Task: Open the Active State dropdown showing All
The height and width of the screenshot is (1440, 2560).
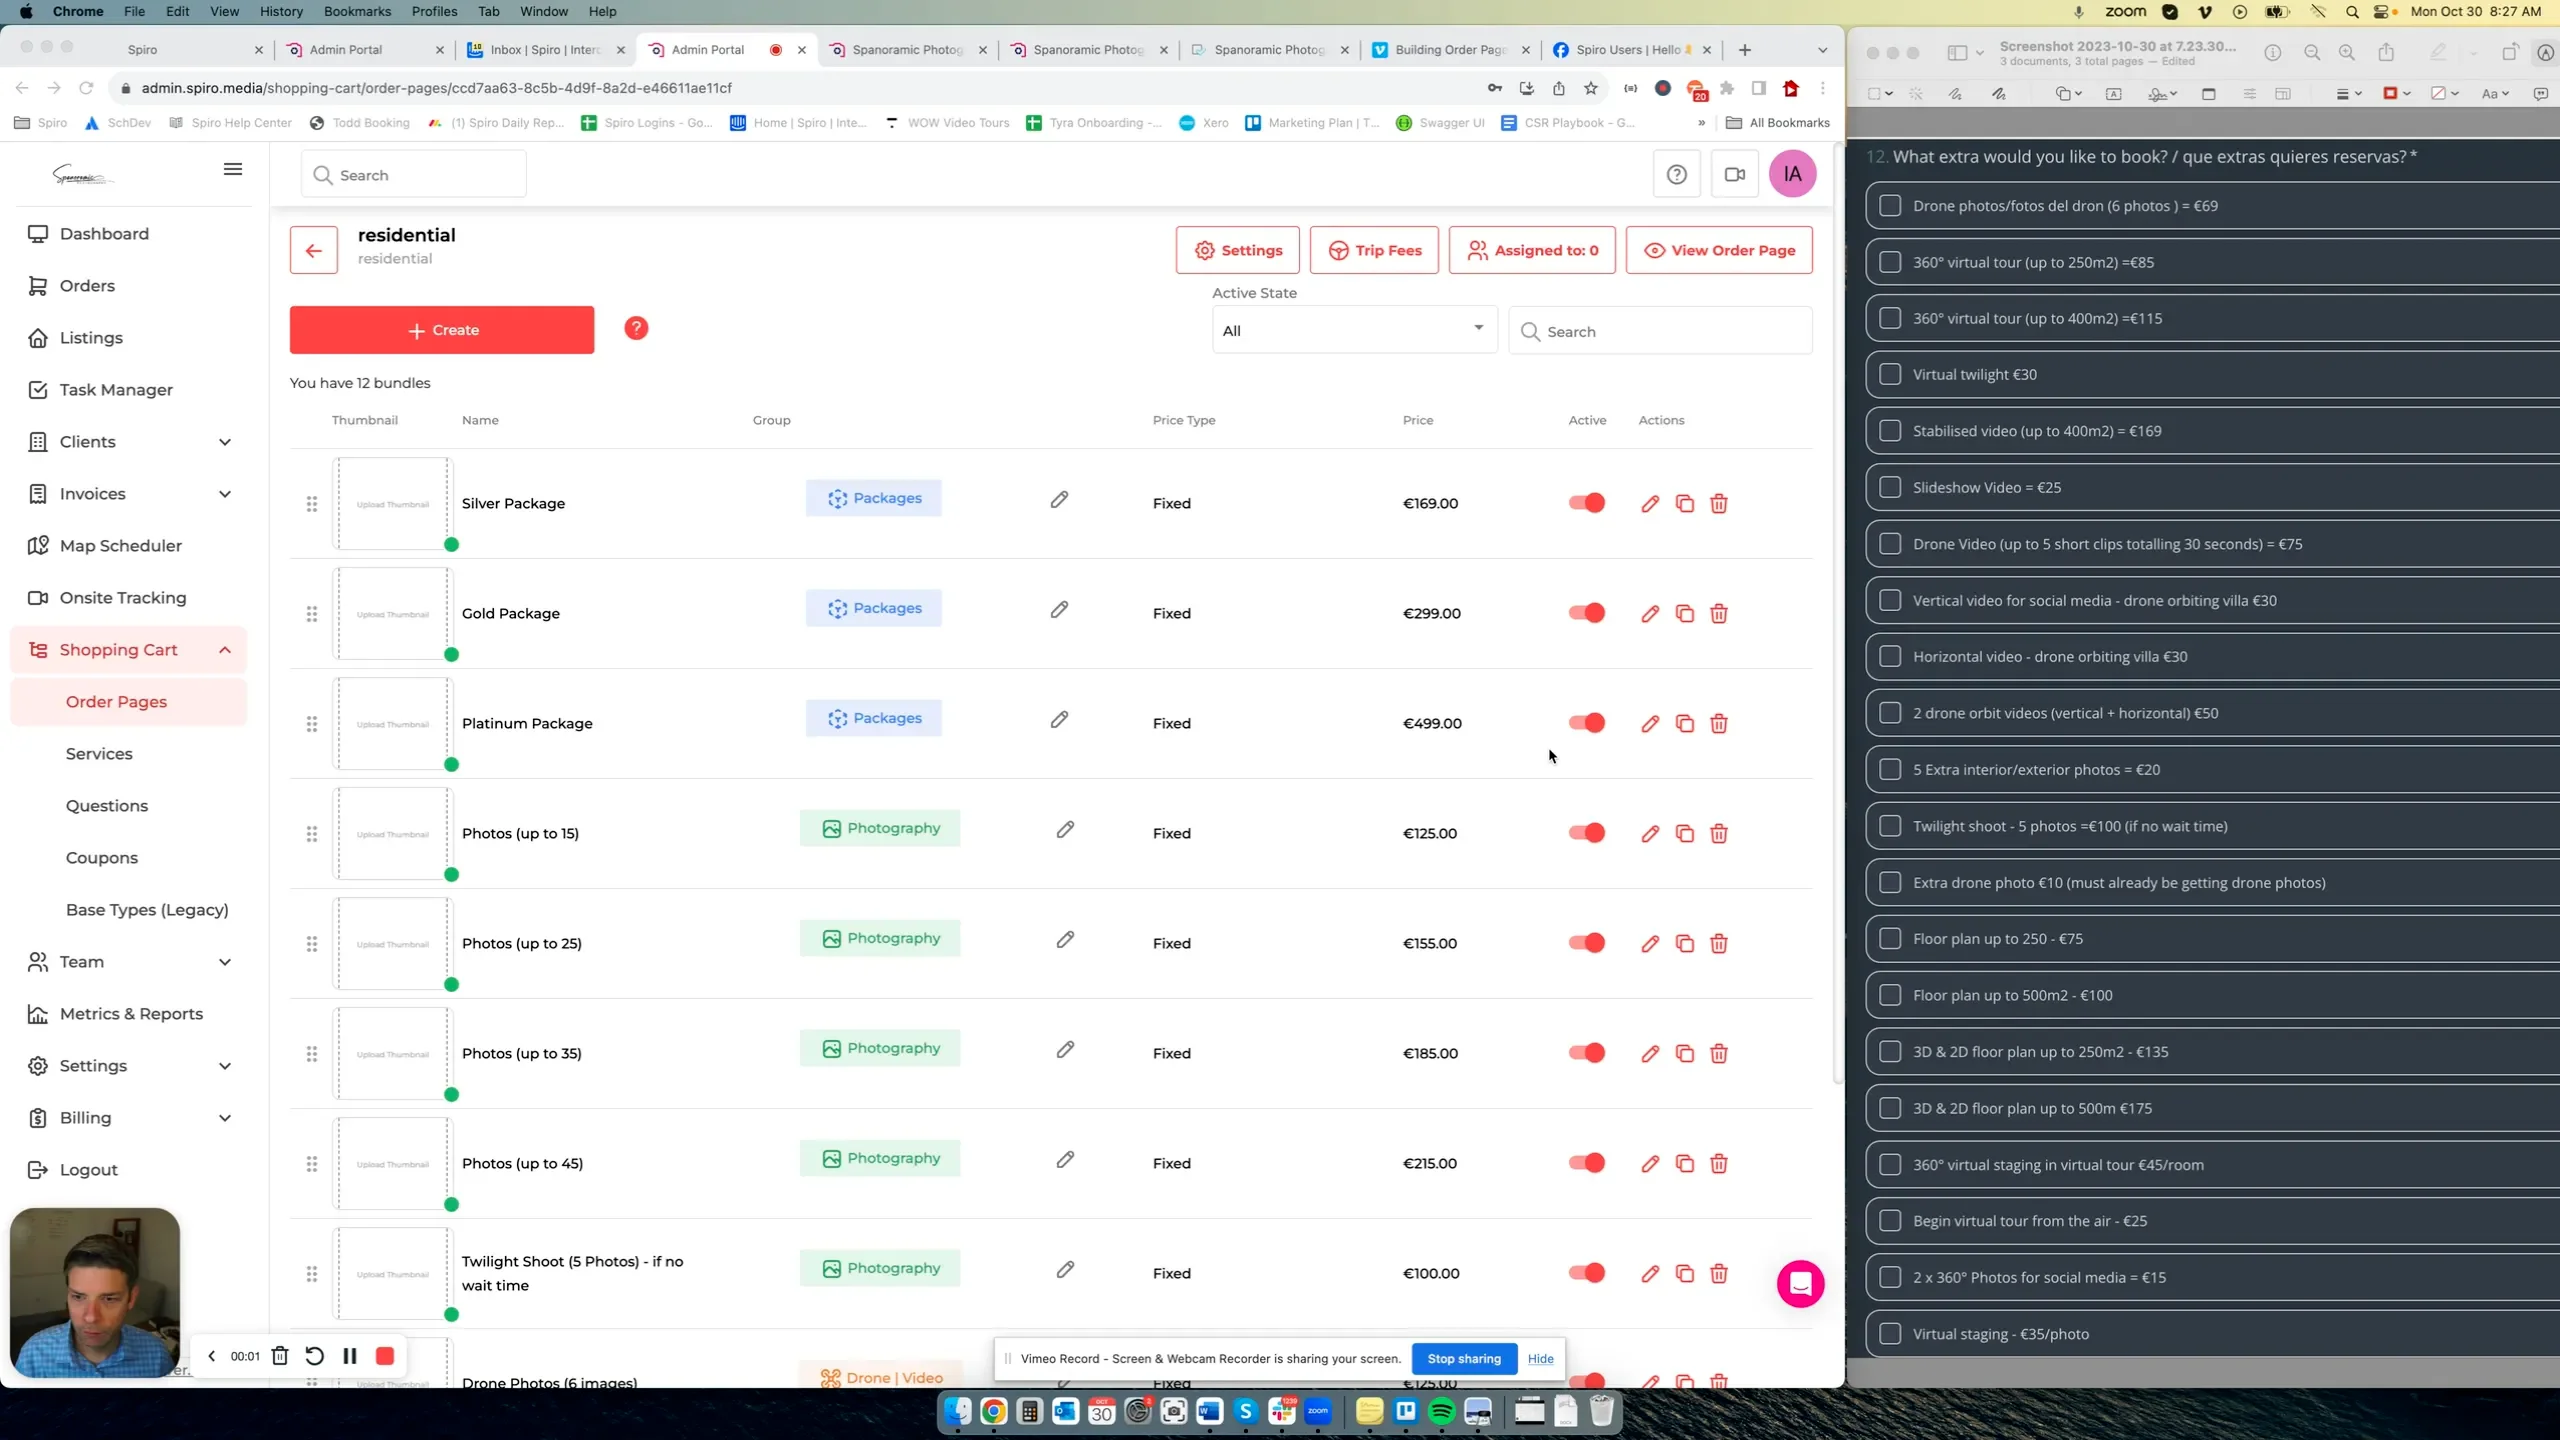Action: pyautogui.click(x=1354, y=330)
